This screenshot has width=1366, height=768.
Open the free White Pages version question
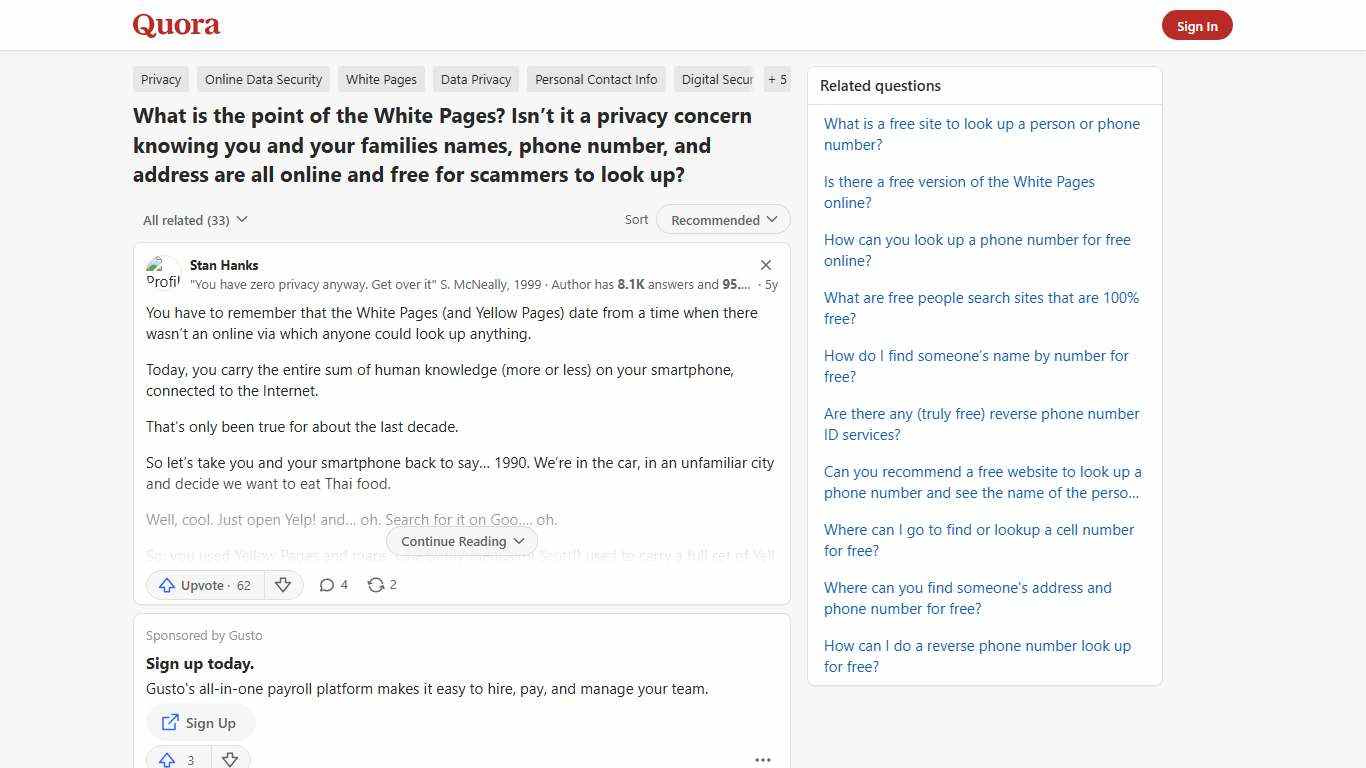click(959, 192)
